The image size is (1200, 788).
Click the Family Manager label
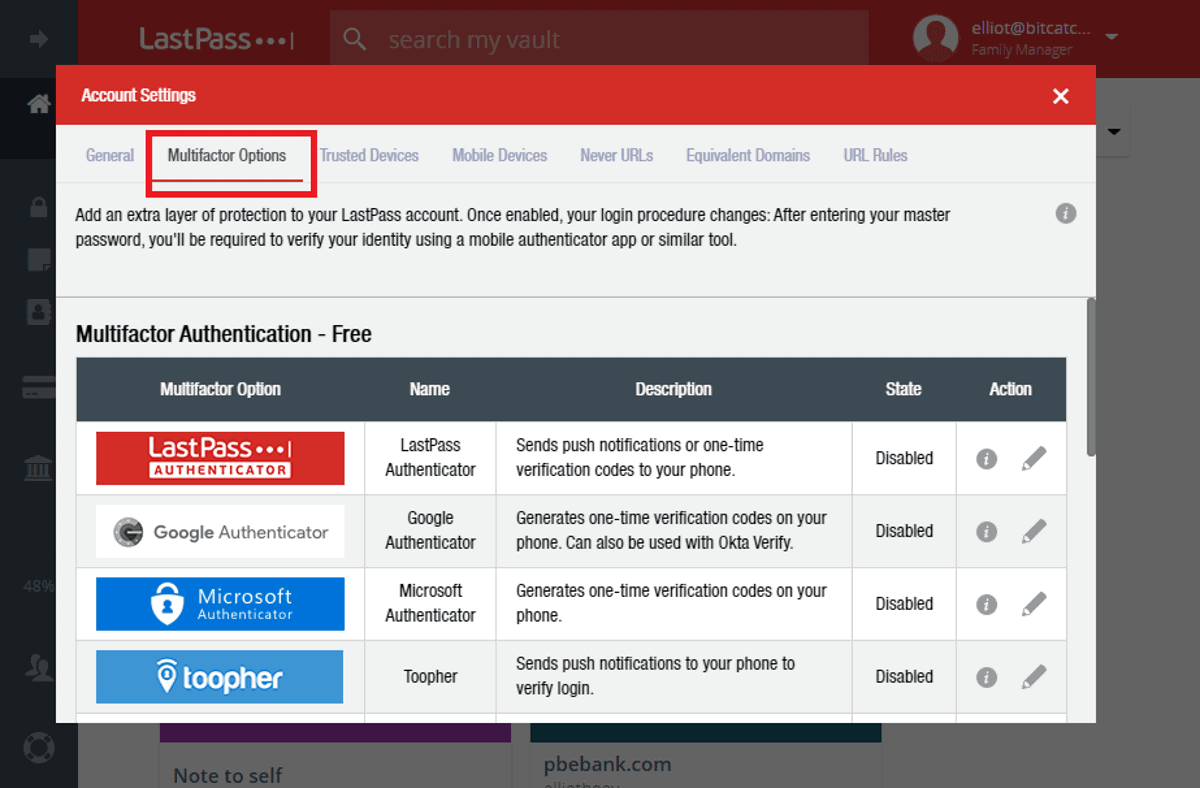click(1022, 50)
